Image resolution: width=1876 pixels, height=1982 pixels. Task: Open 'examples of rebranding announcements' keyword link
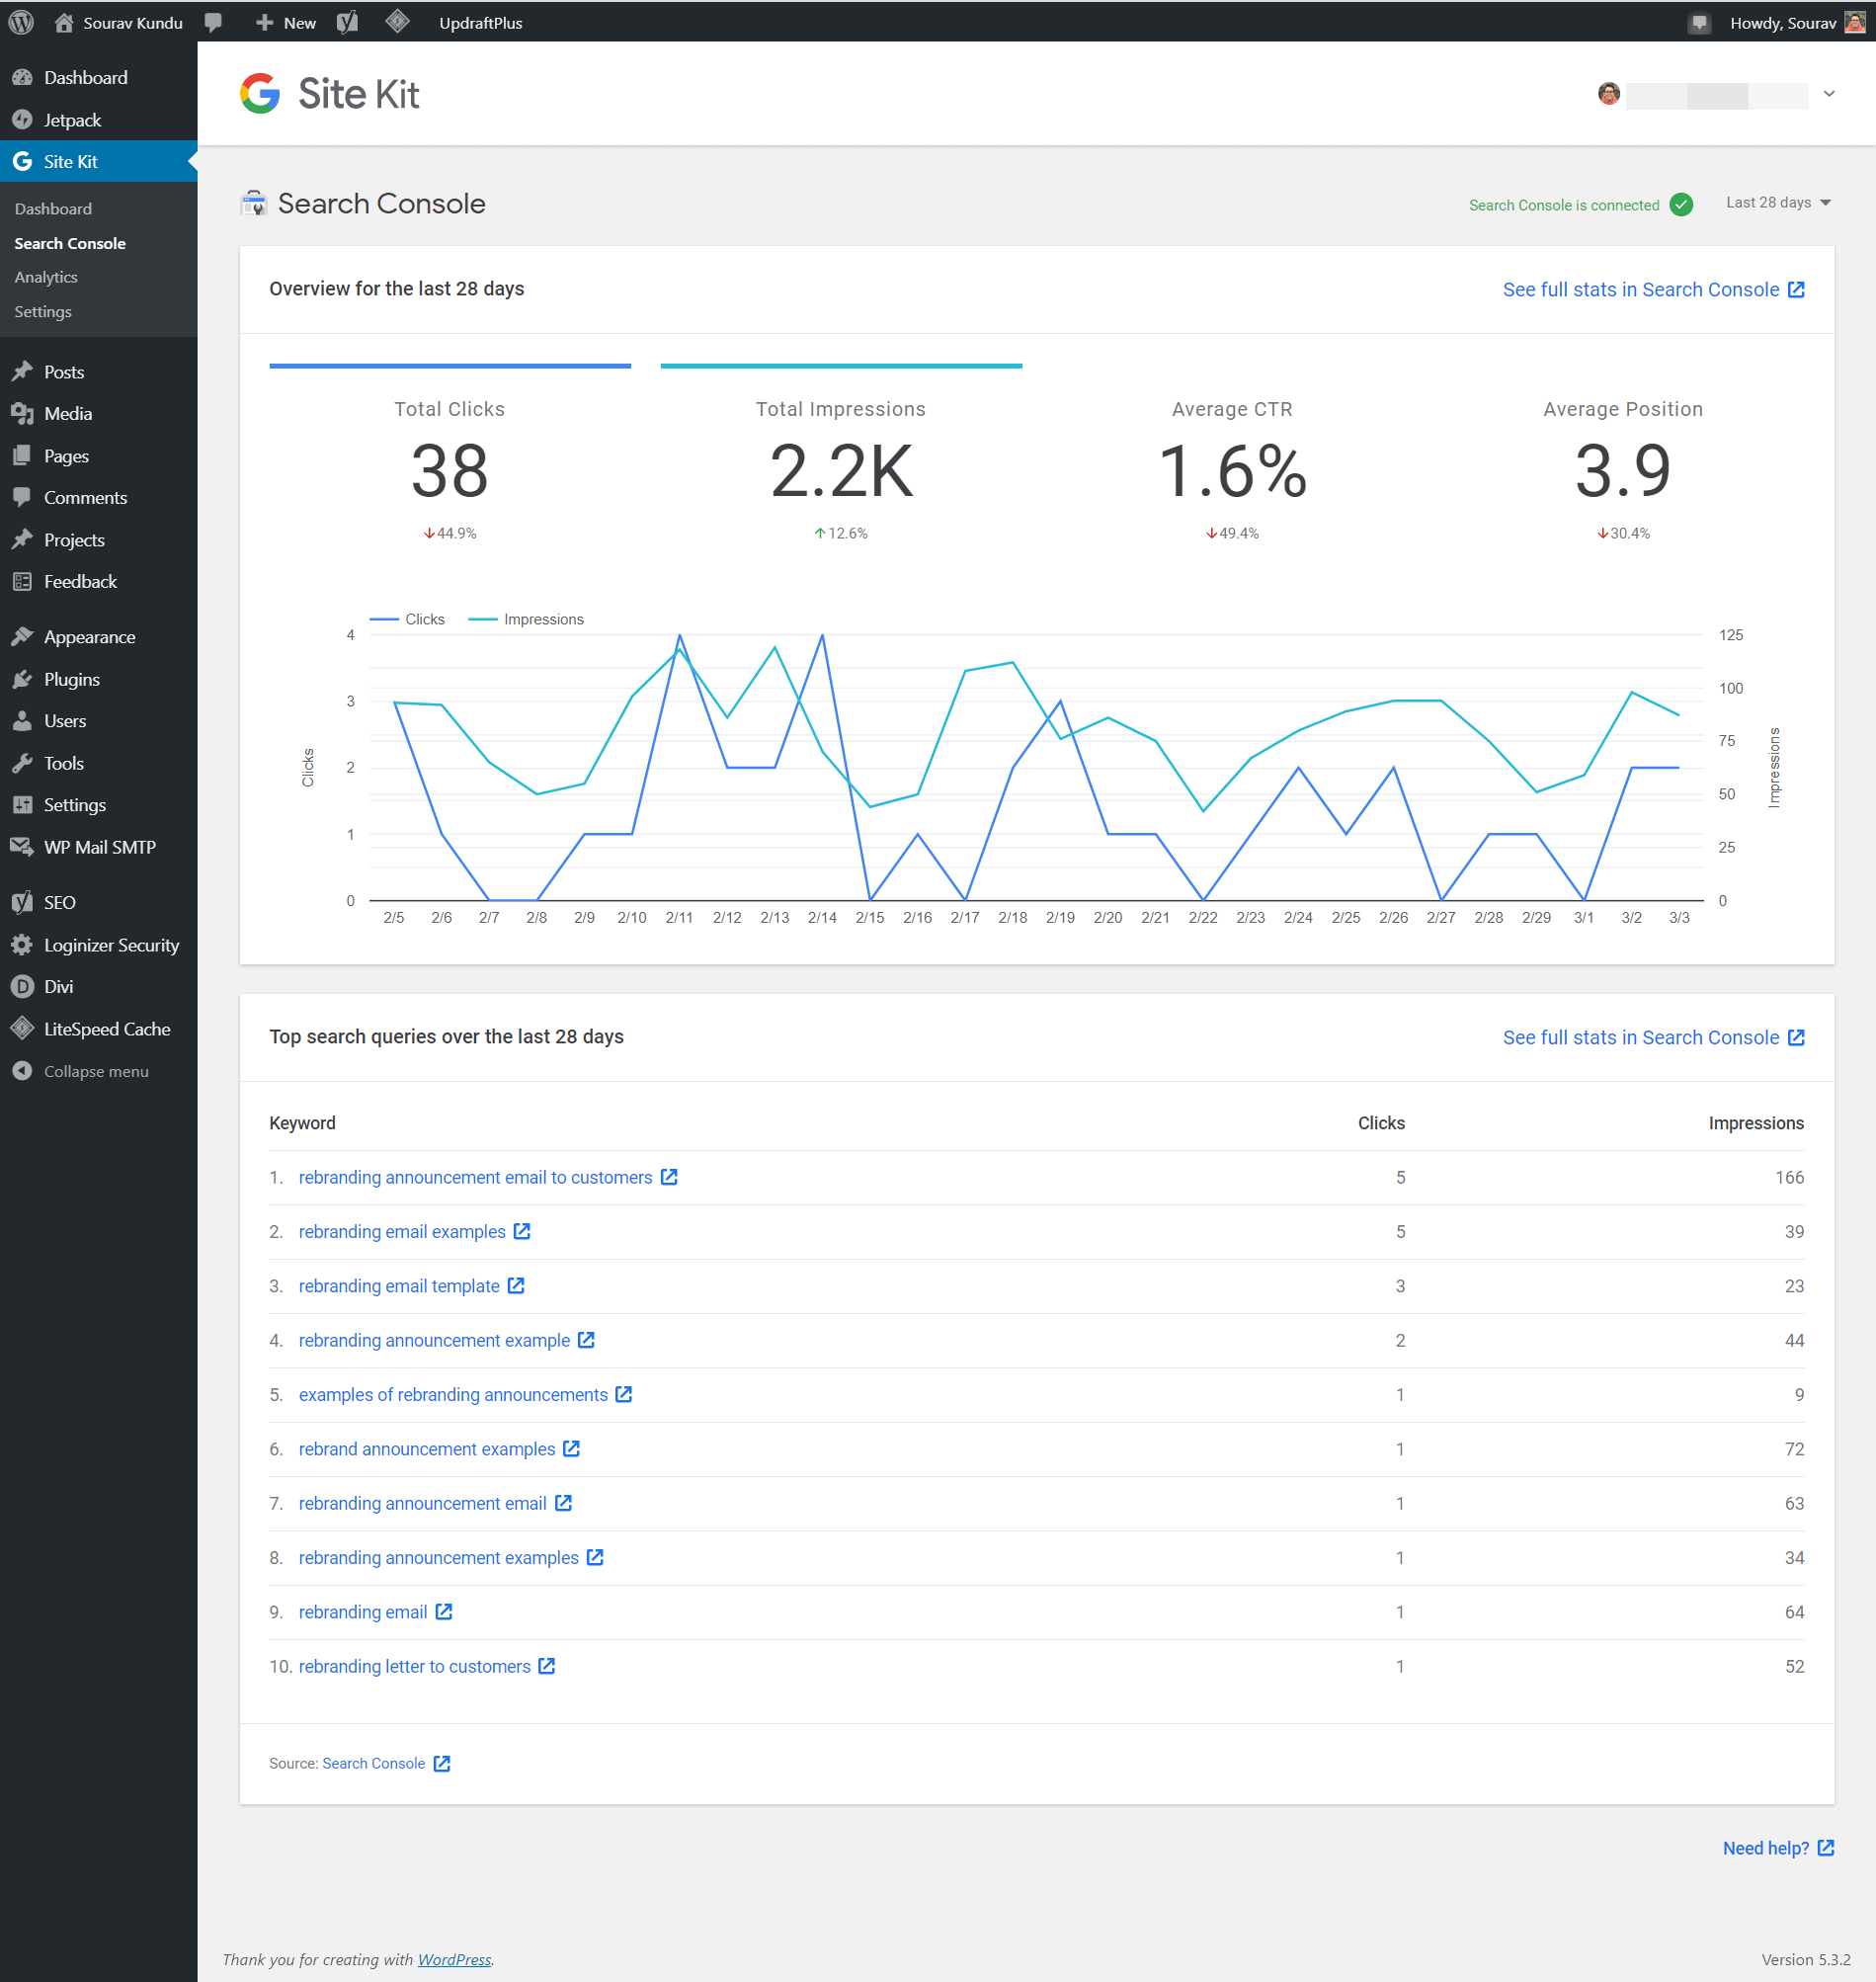click(x=453, y=1394)
